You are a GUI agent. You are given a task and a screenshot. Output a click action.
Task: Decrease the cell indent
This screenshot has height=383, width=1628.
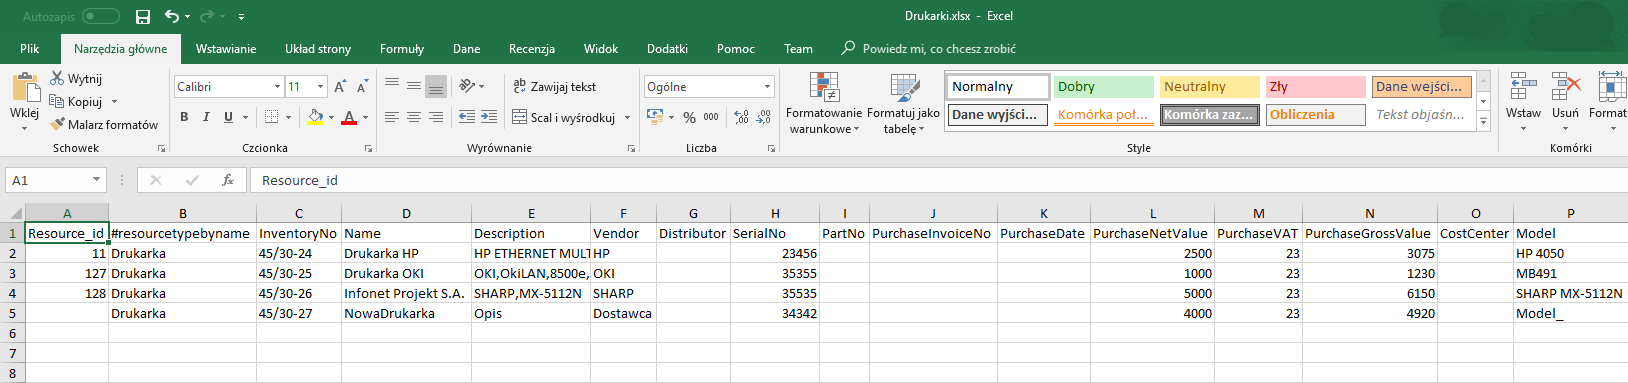click(x=467, y=117)
